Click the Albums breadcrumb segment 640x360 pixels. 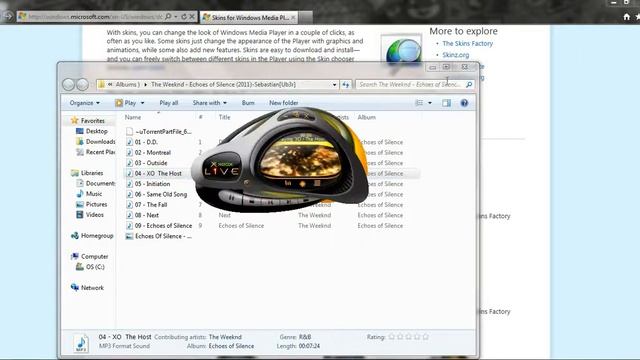click(x=127, y=84)
